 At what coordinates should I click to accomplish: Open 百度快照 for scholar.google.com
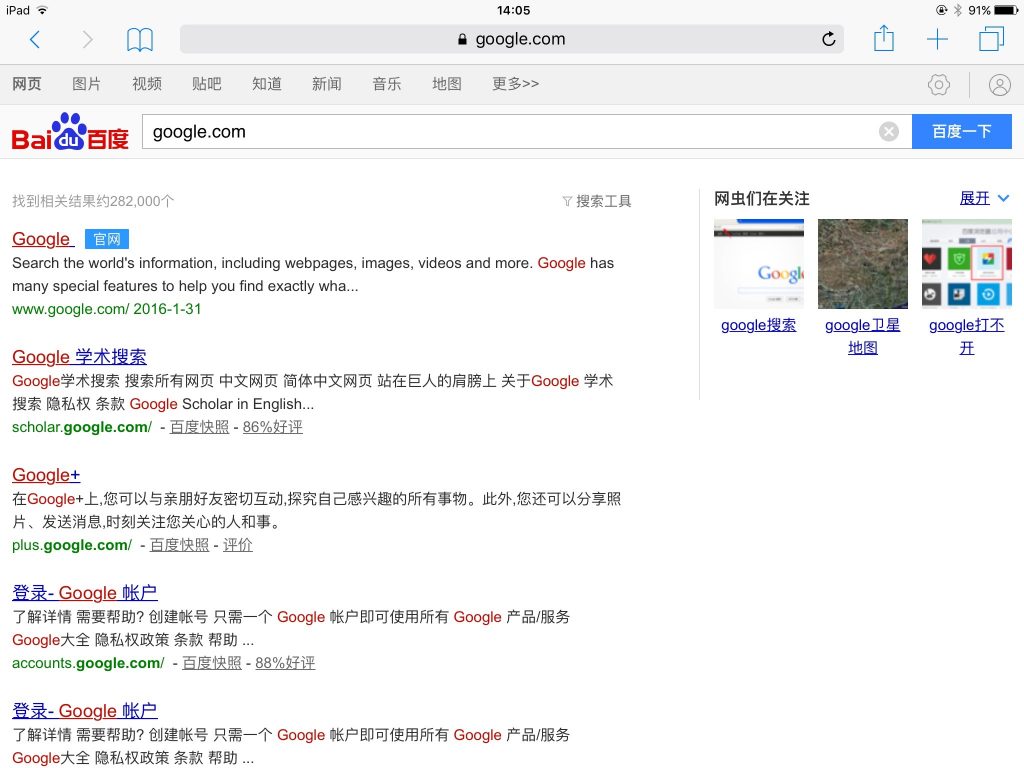click(199, 427)
